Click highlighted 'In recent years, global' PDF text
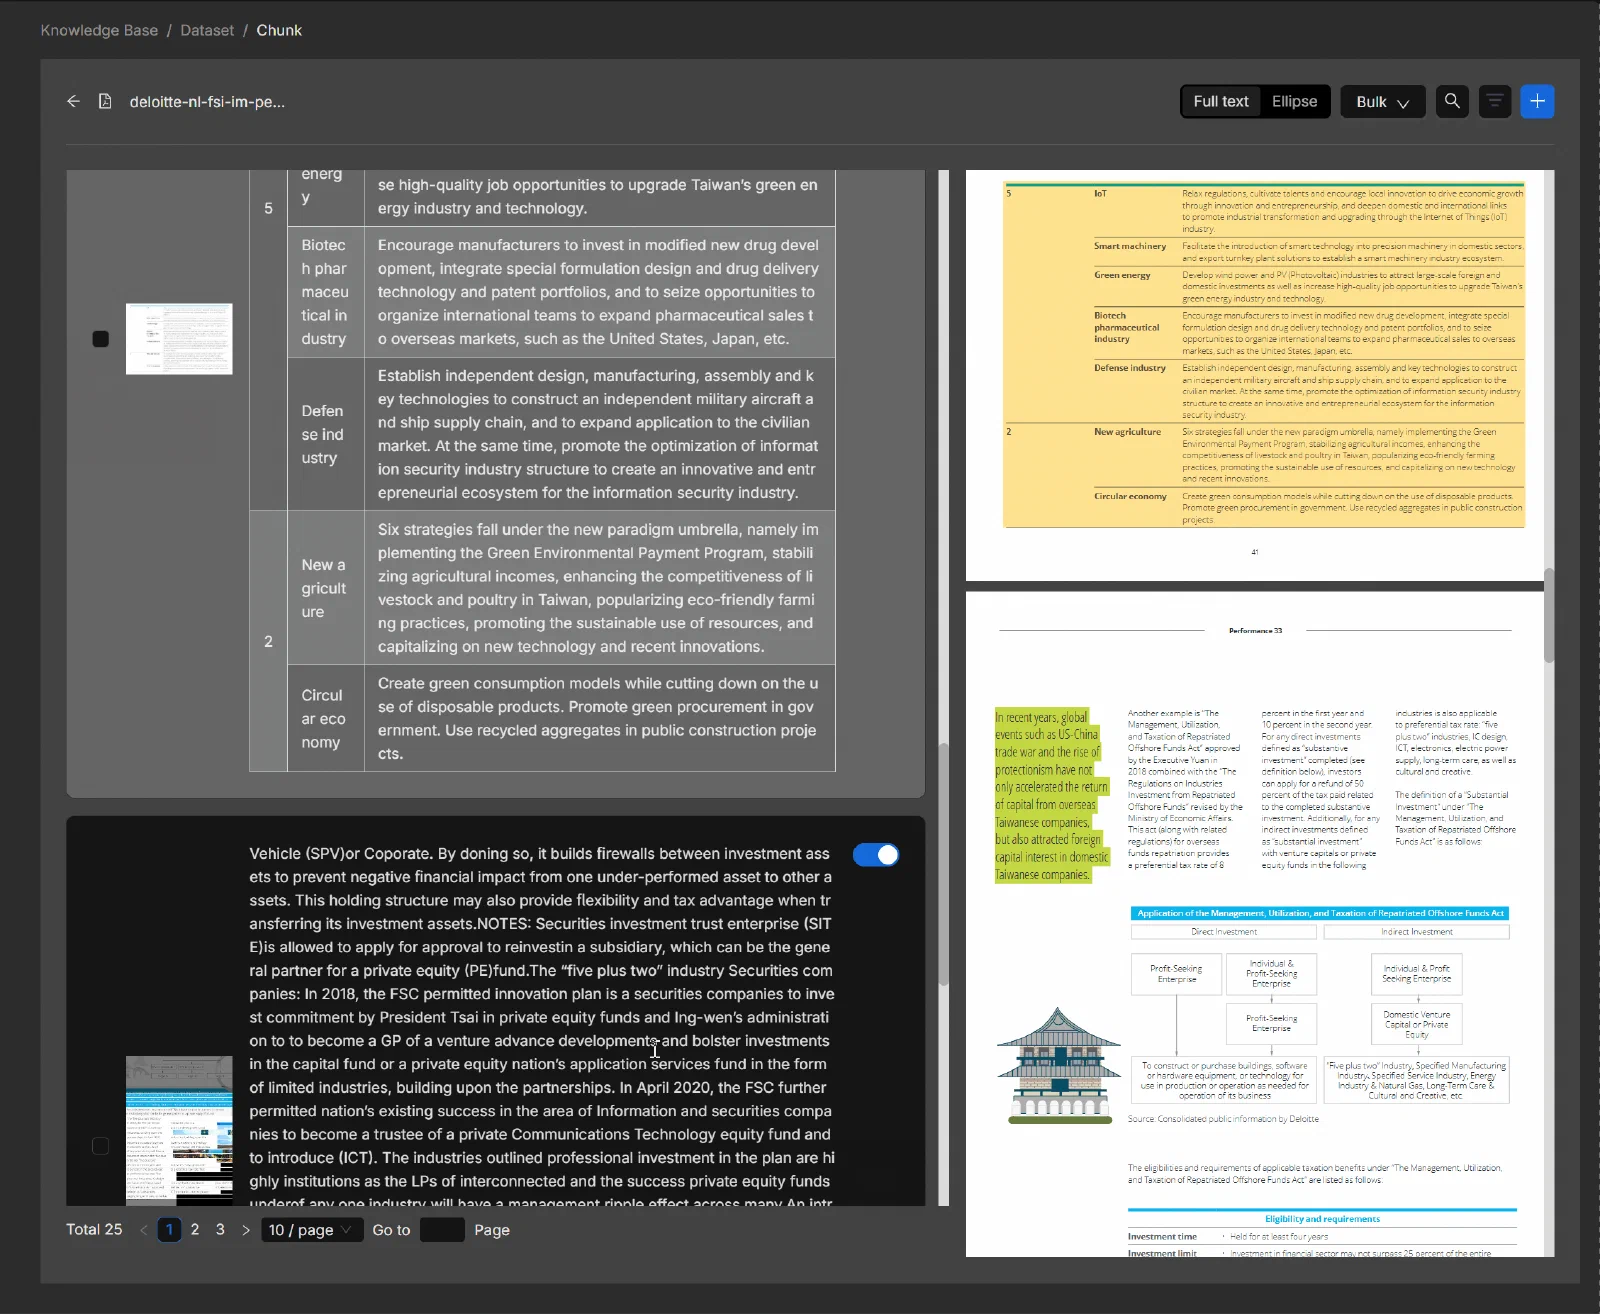The image size is (1600, 1314). (x=1051, y=796)
